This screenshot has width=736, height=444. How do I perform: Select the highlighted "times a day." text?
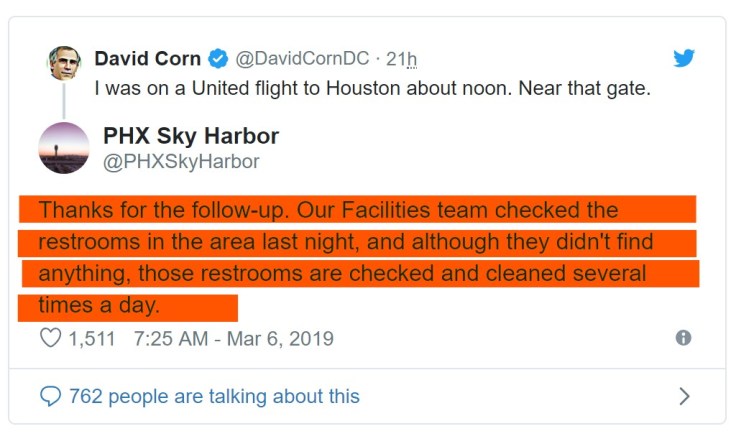pyautogui.click(x=98, y=305)
